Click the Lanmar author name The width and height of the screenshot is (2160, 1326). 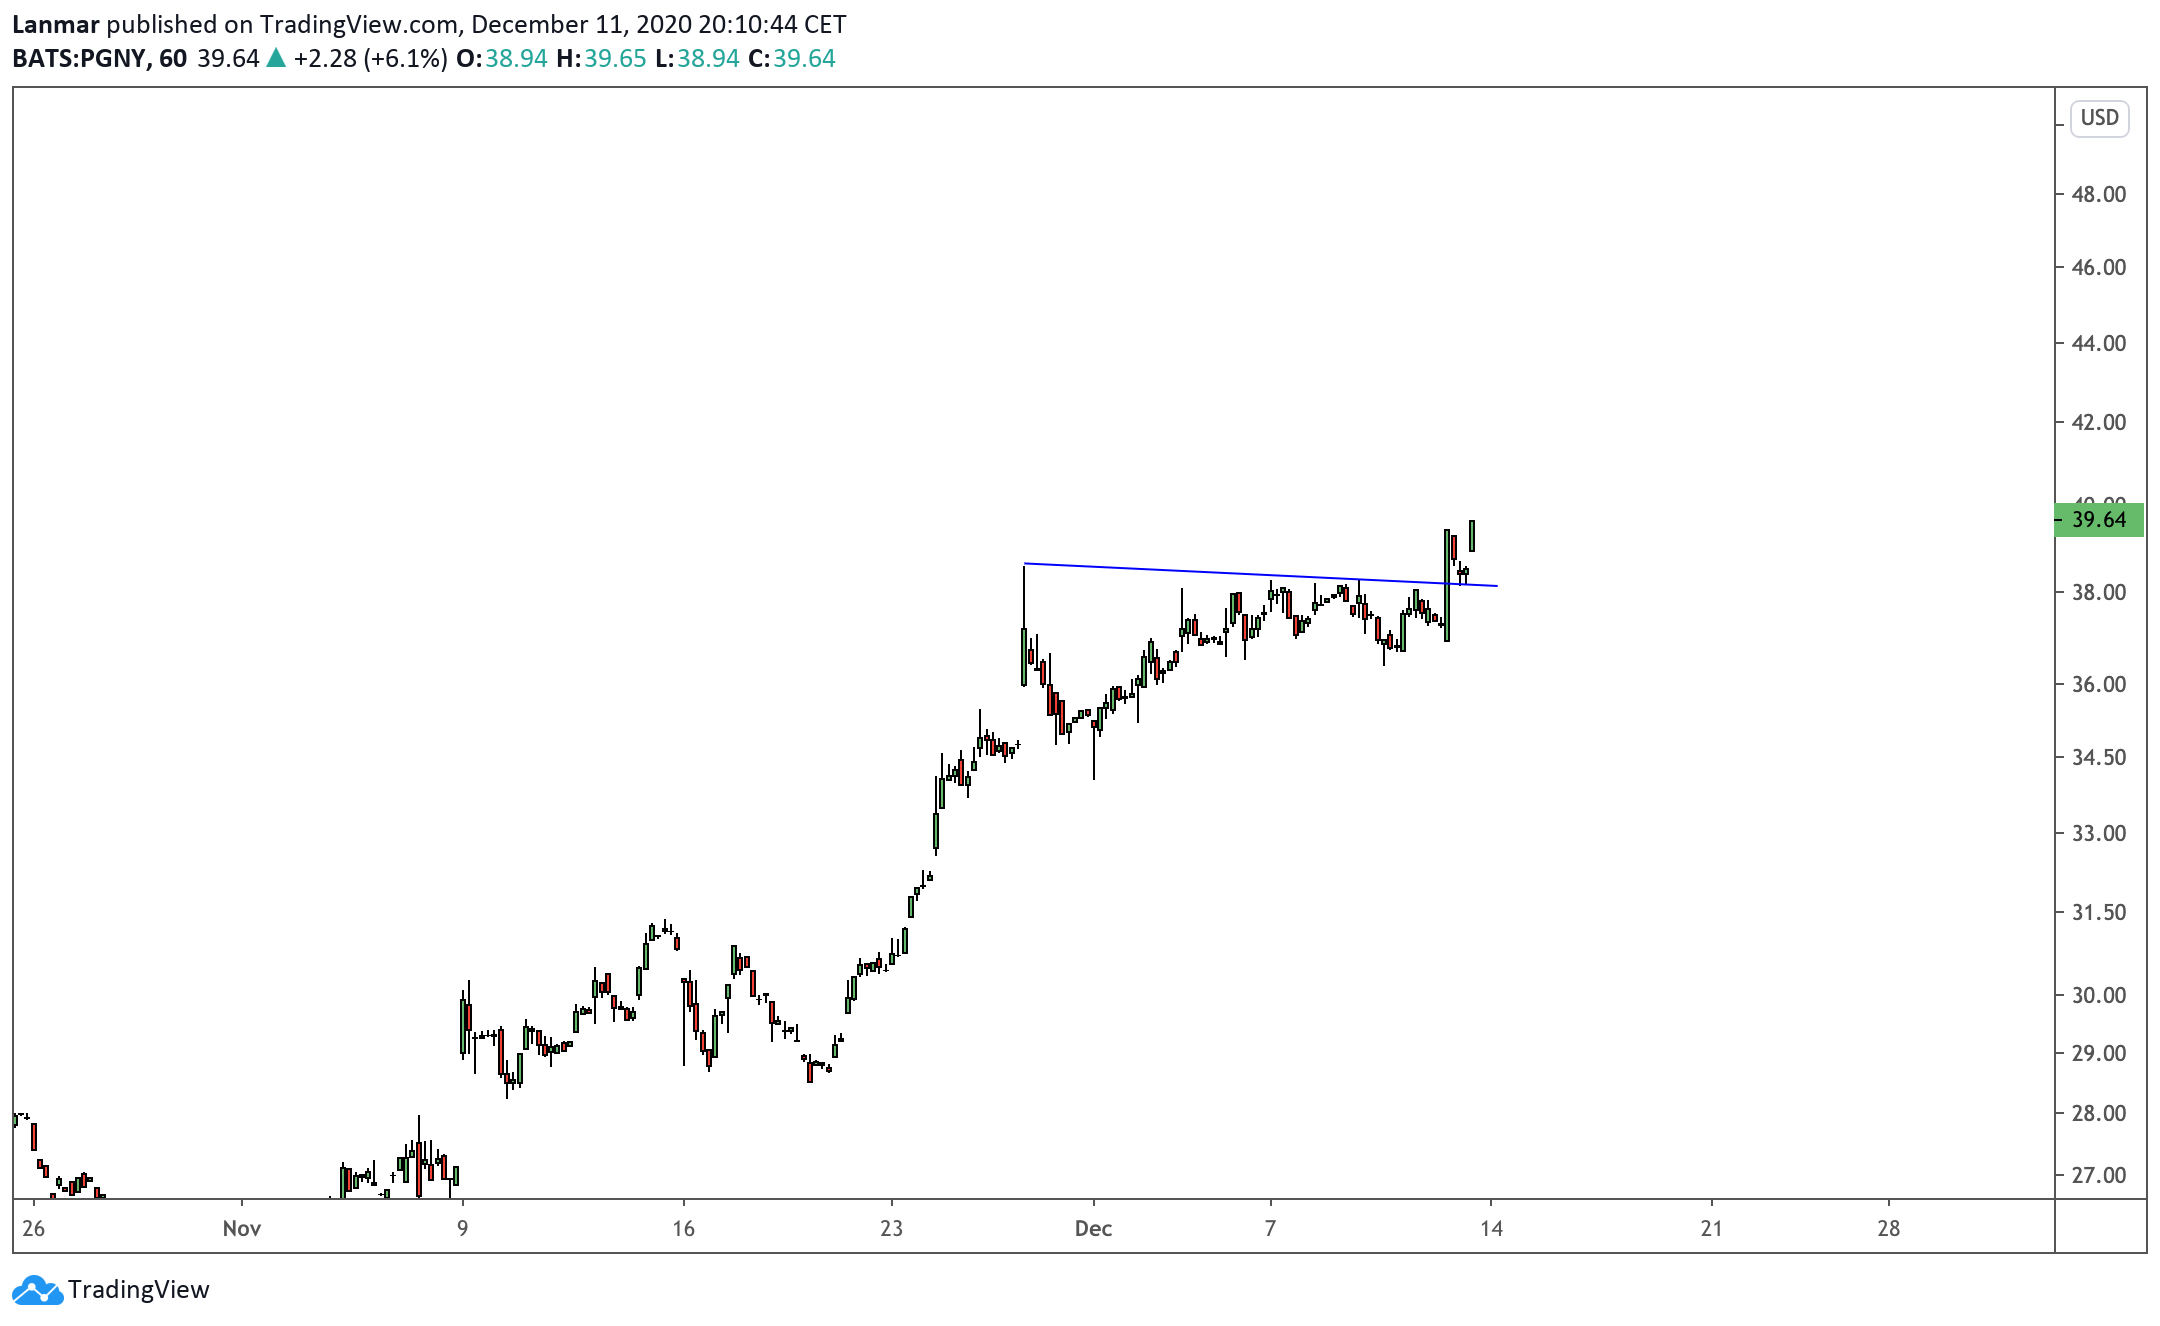(55, 24)
